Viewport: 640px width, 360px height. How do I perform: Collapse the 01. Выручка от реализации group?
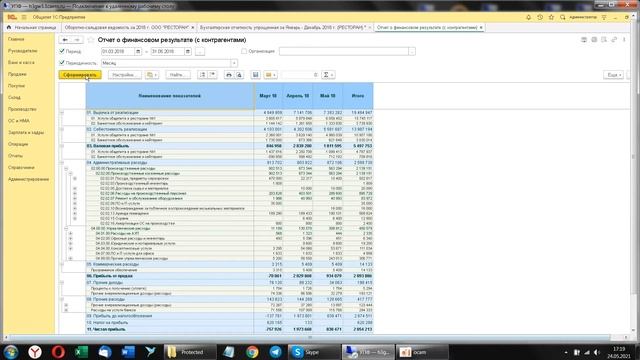coord(62,113)
